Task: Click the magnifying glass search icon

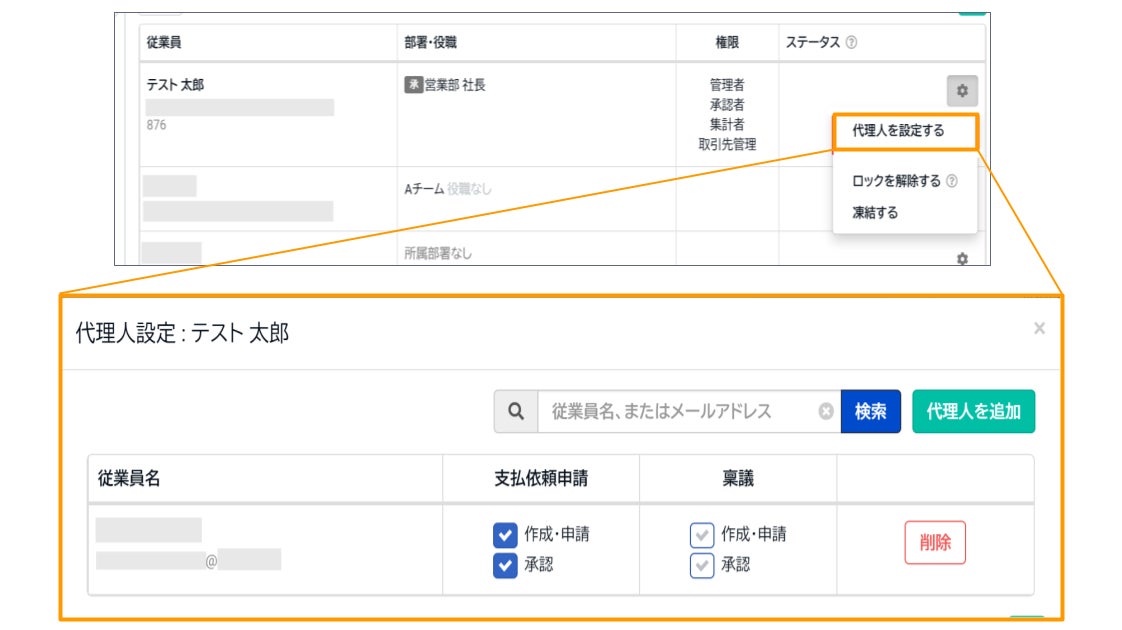Action: coord(516,411)
